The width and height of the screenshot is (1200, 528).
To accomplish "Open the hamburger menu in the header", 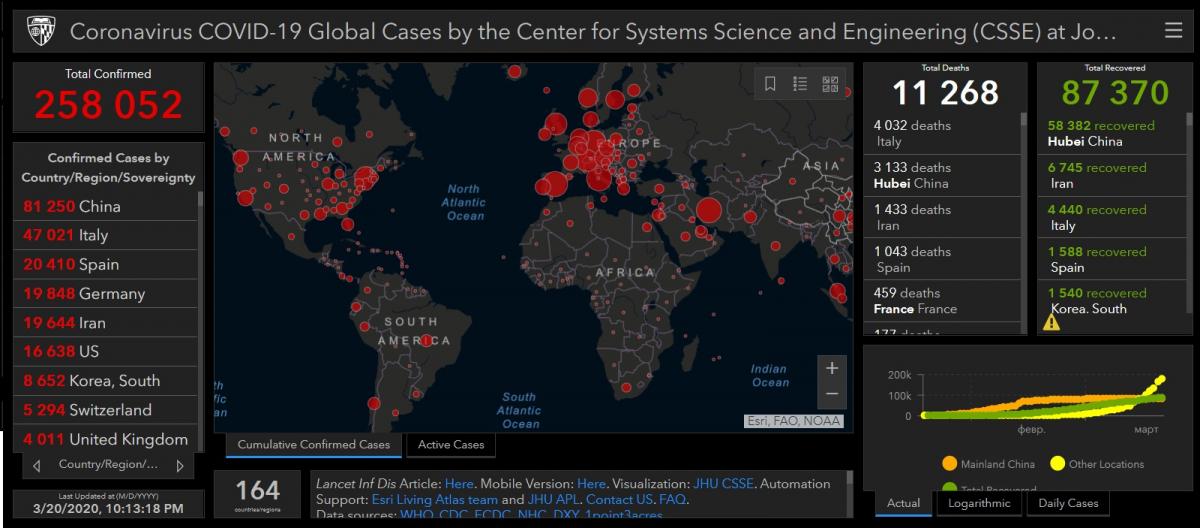I will 1173,31.
